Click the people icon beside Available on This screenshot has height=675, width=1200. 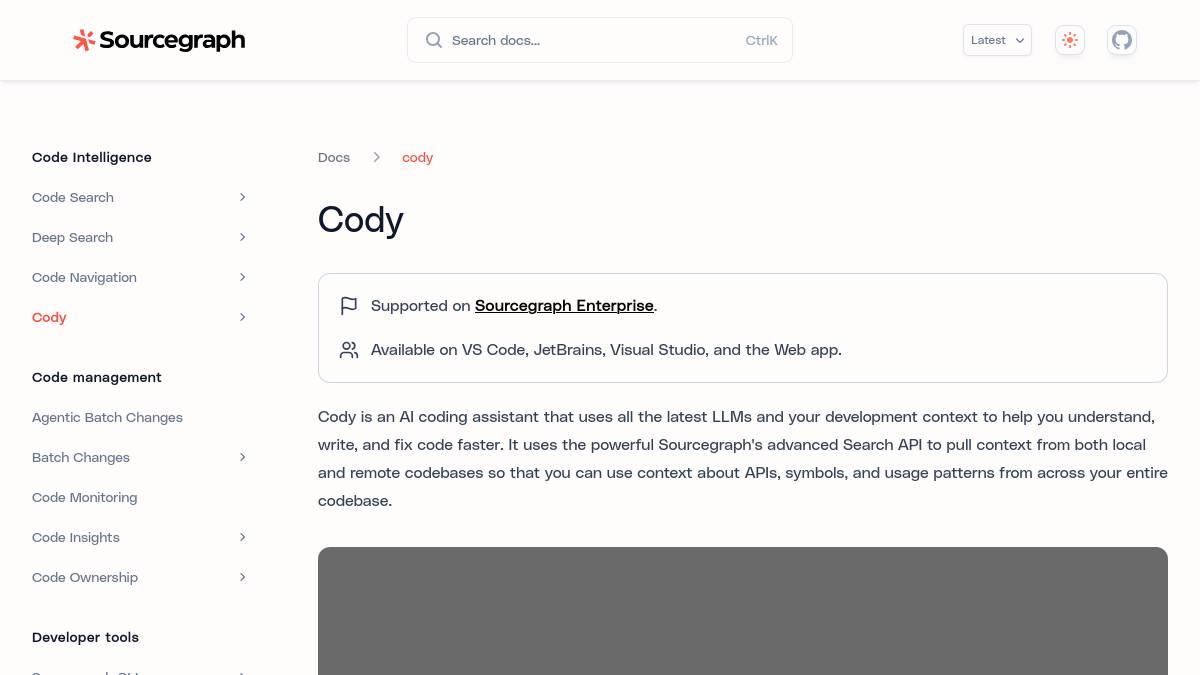point(349,350)
